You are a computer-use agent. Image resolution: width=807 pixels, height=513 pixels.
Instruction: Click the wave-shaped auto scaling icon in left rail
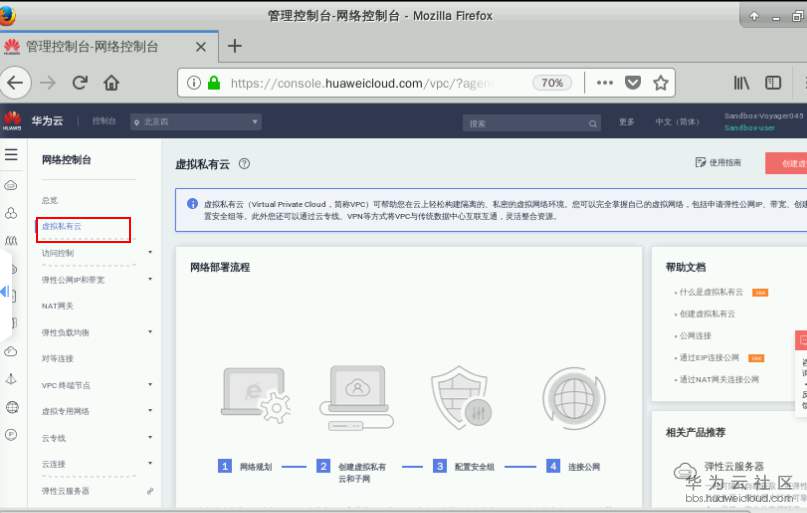pos(11,240)
